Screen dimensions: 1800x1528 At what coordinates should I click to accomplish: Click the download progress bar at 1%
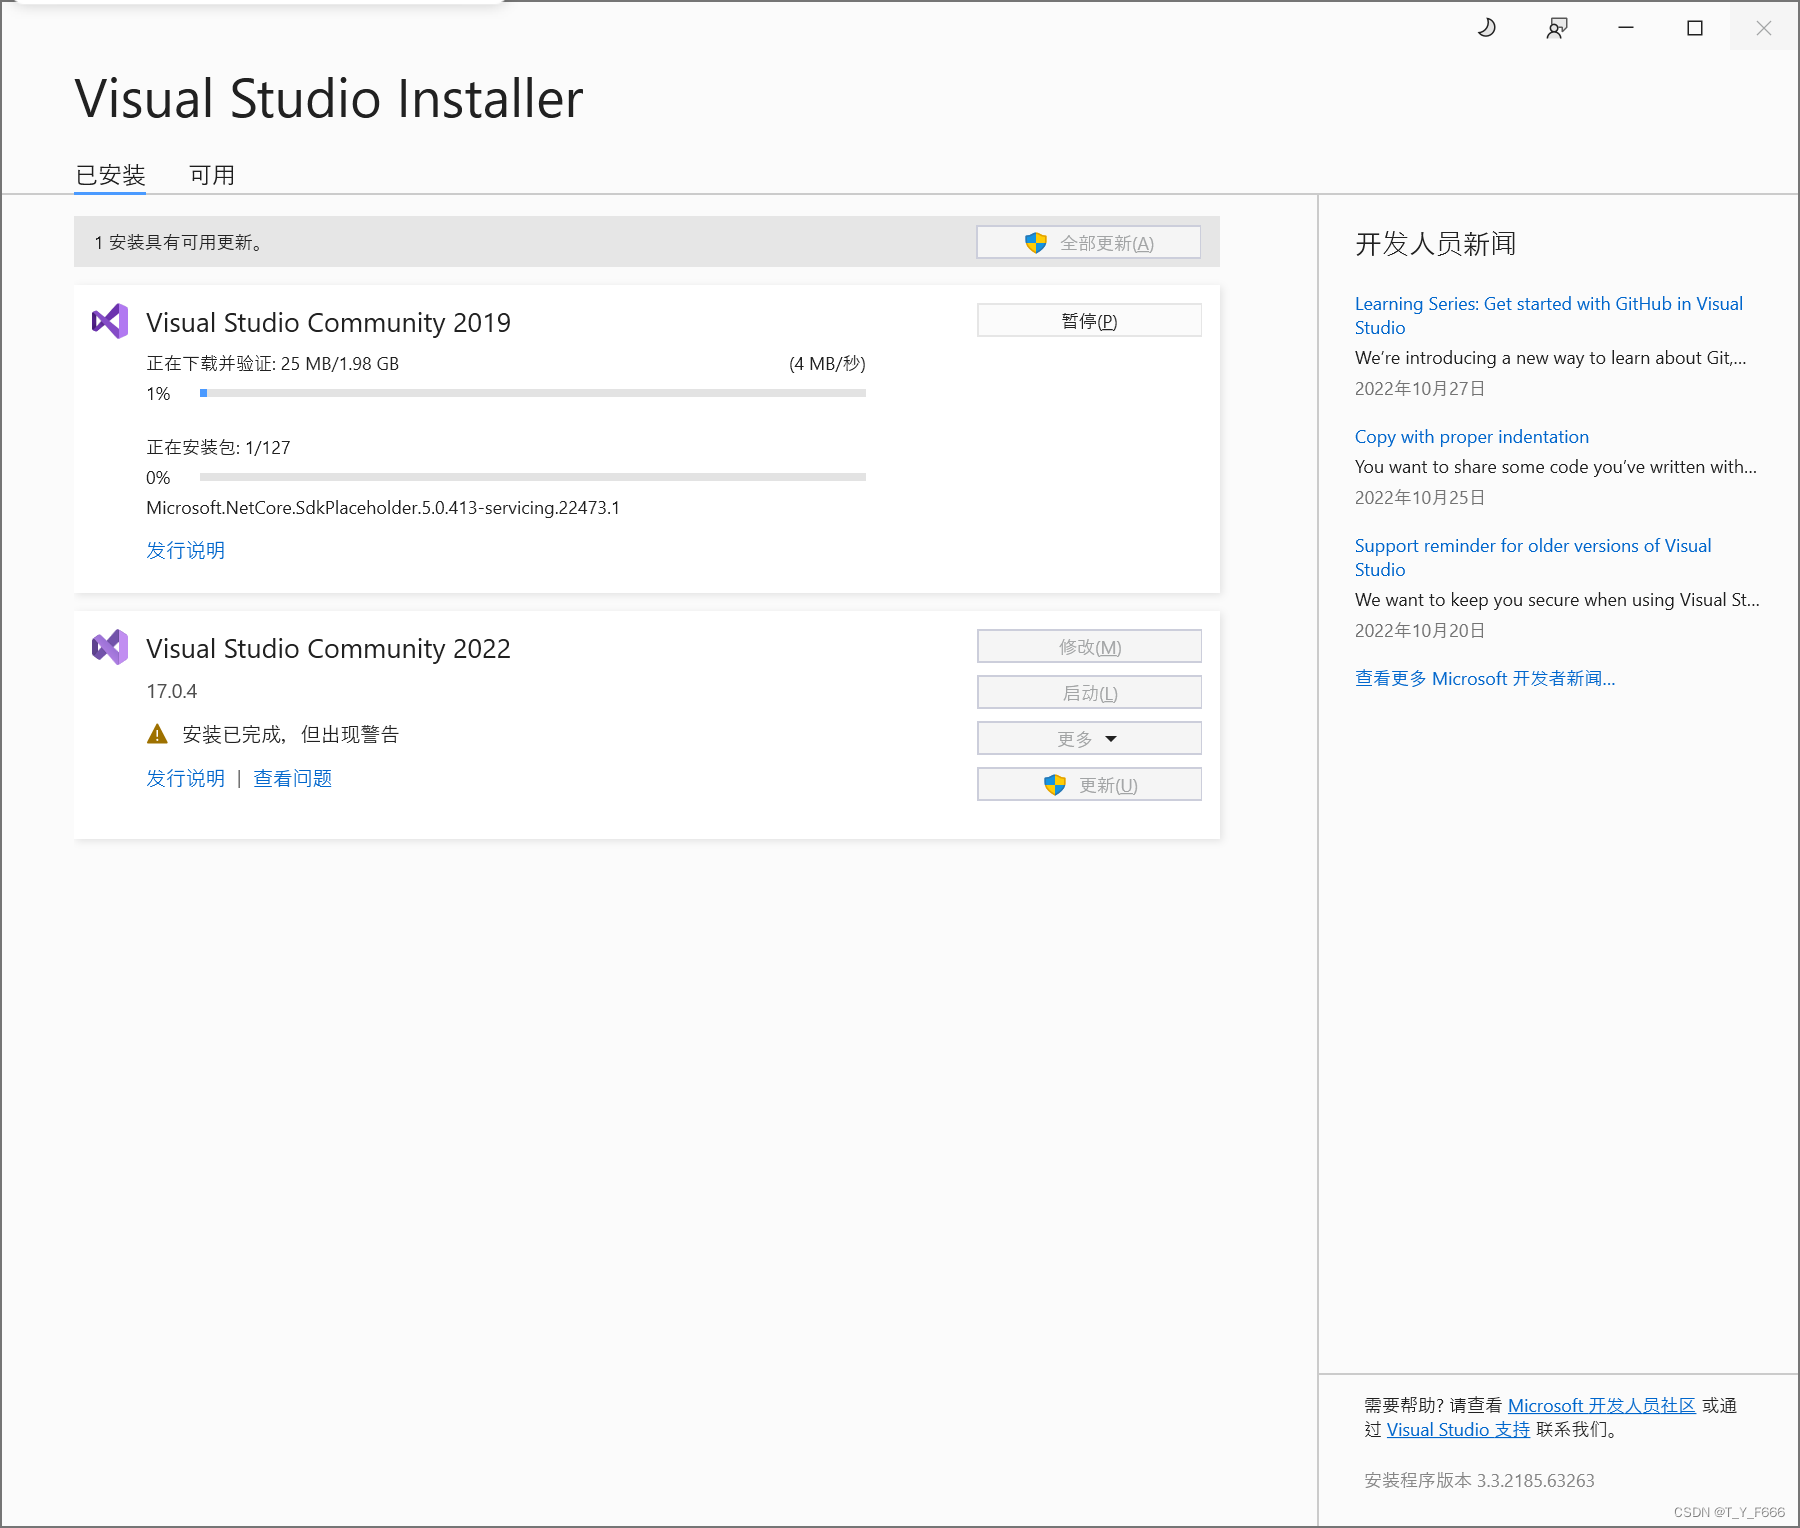click(x=533, y=393)
